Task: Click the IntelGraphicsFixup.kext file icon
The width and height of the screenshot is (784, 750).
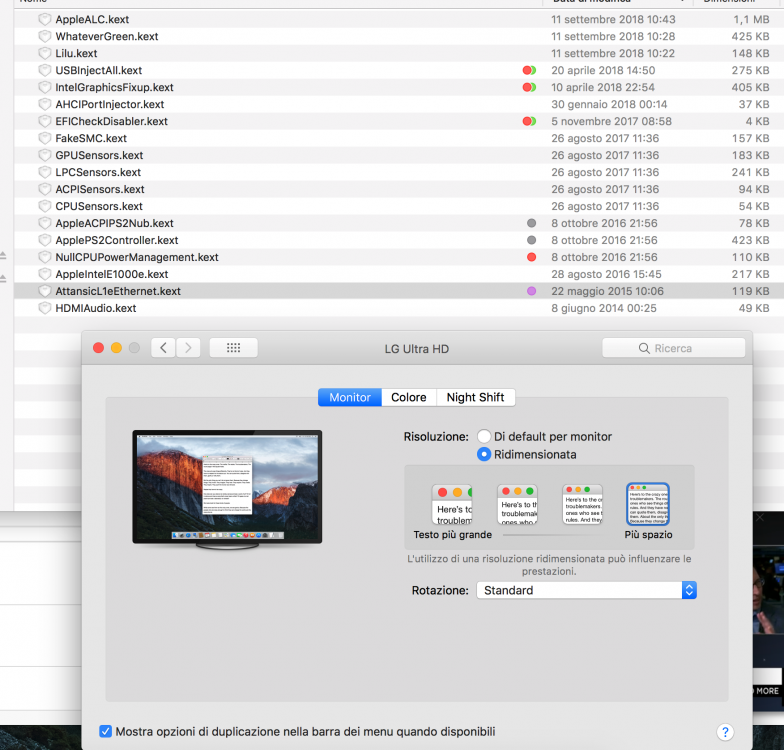Action: click(45, 88)
